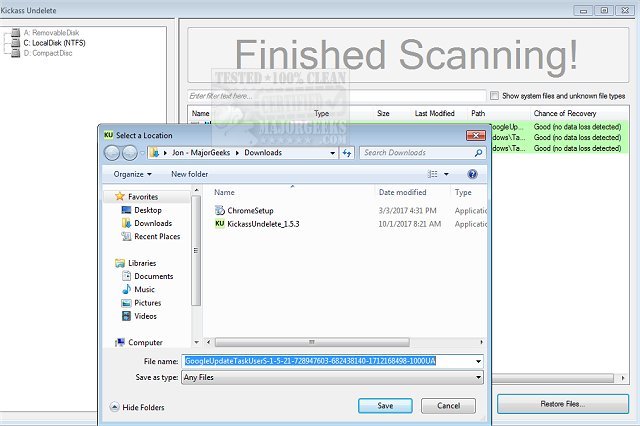Viewport: 640px width, 426px height.
Task: Sort file list by Name column
Action: pyautogui.click(x=224, y=192)
